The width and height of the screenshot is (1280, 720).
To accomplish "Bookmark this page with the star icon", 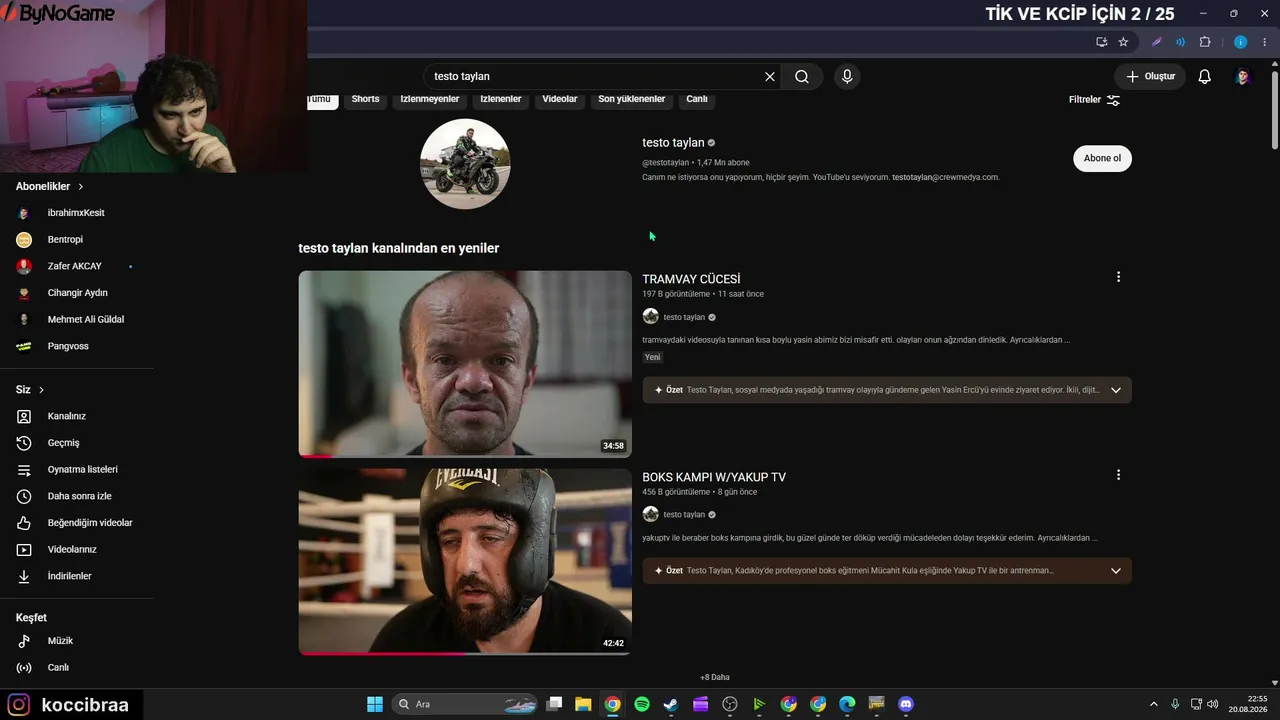I will [1123, 42].
